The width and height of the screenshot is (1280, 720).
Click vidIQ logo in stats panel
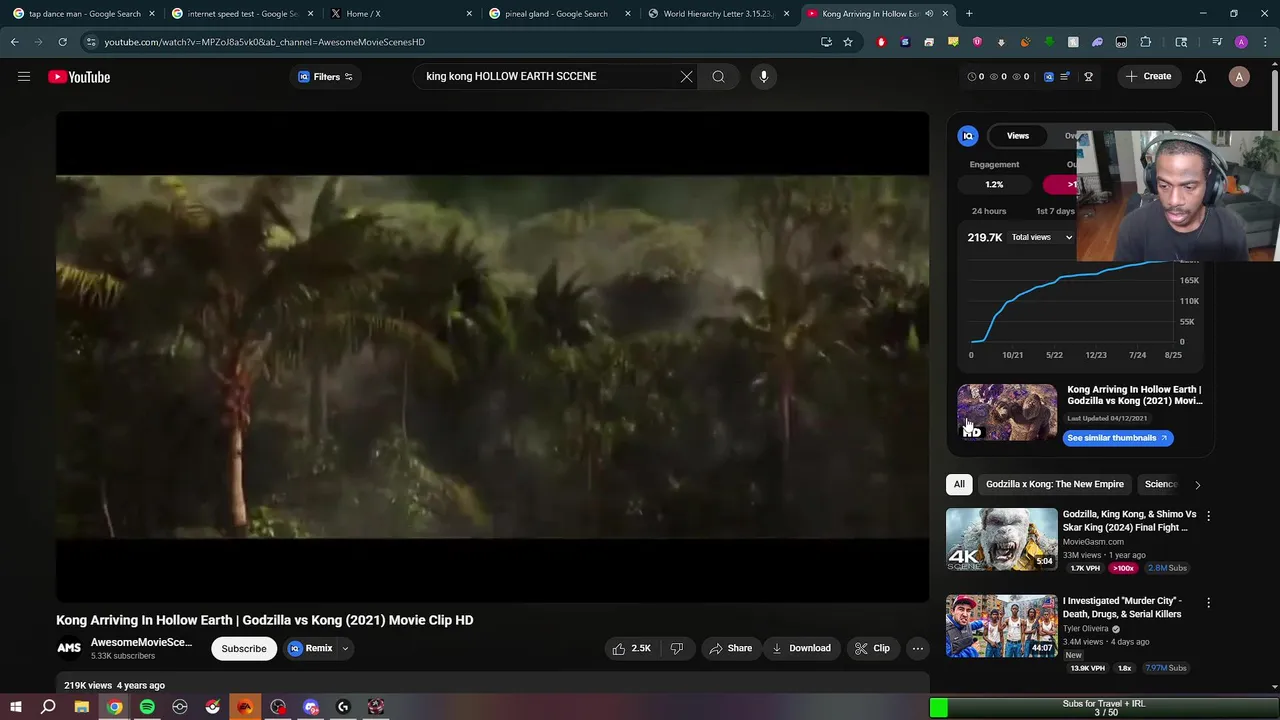(968, 136)
